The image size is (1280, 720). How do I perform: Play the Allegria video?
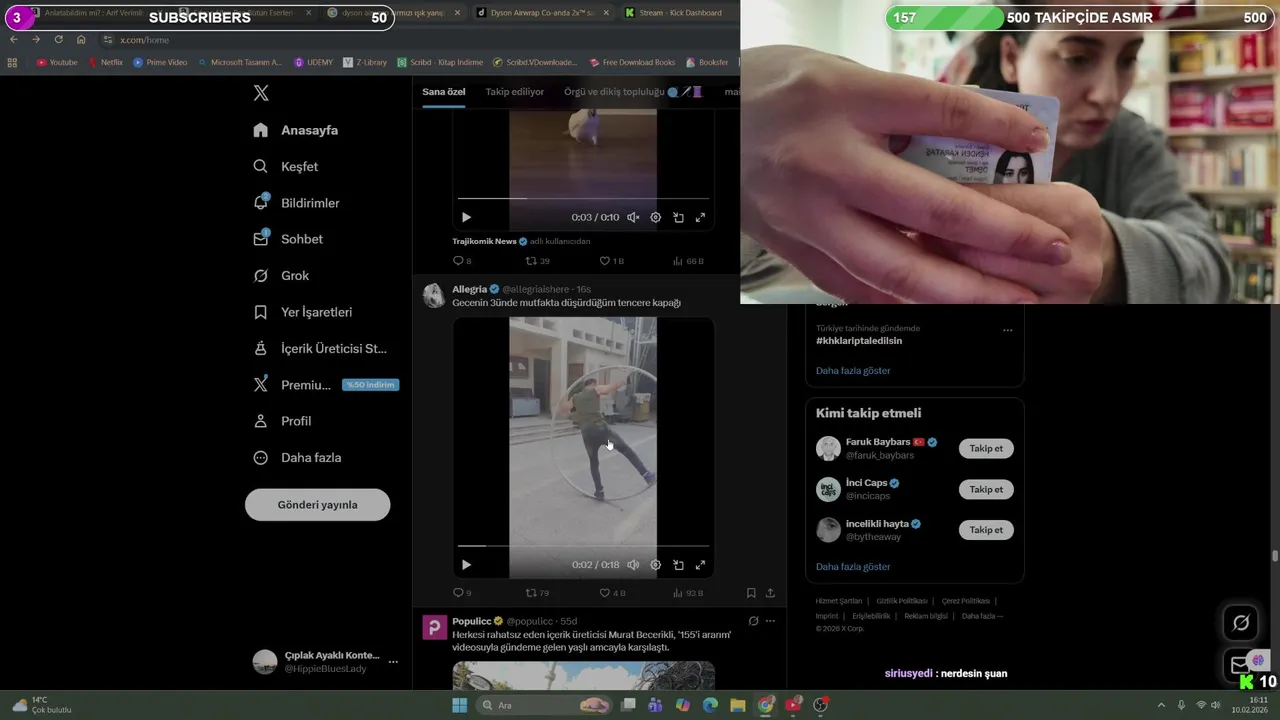[x=466, y=565]
